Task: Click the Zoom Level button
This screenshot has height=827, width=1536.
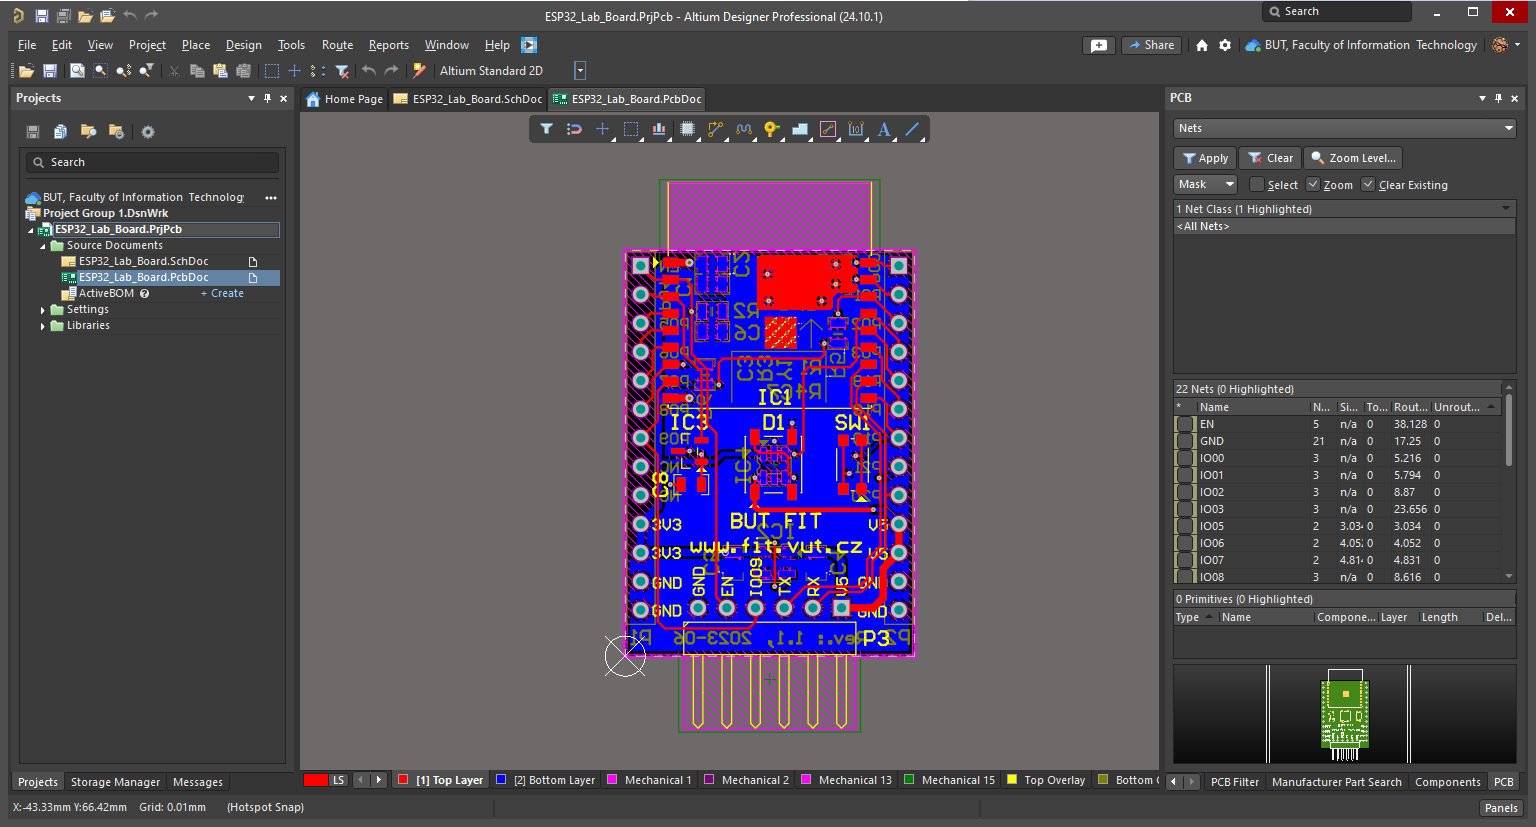Action: click(1353, 158)
